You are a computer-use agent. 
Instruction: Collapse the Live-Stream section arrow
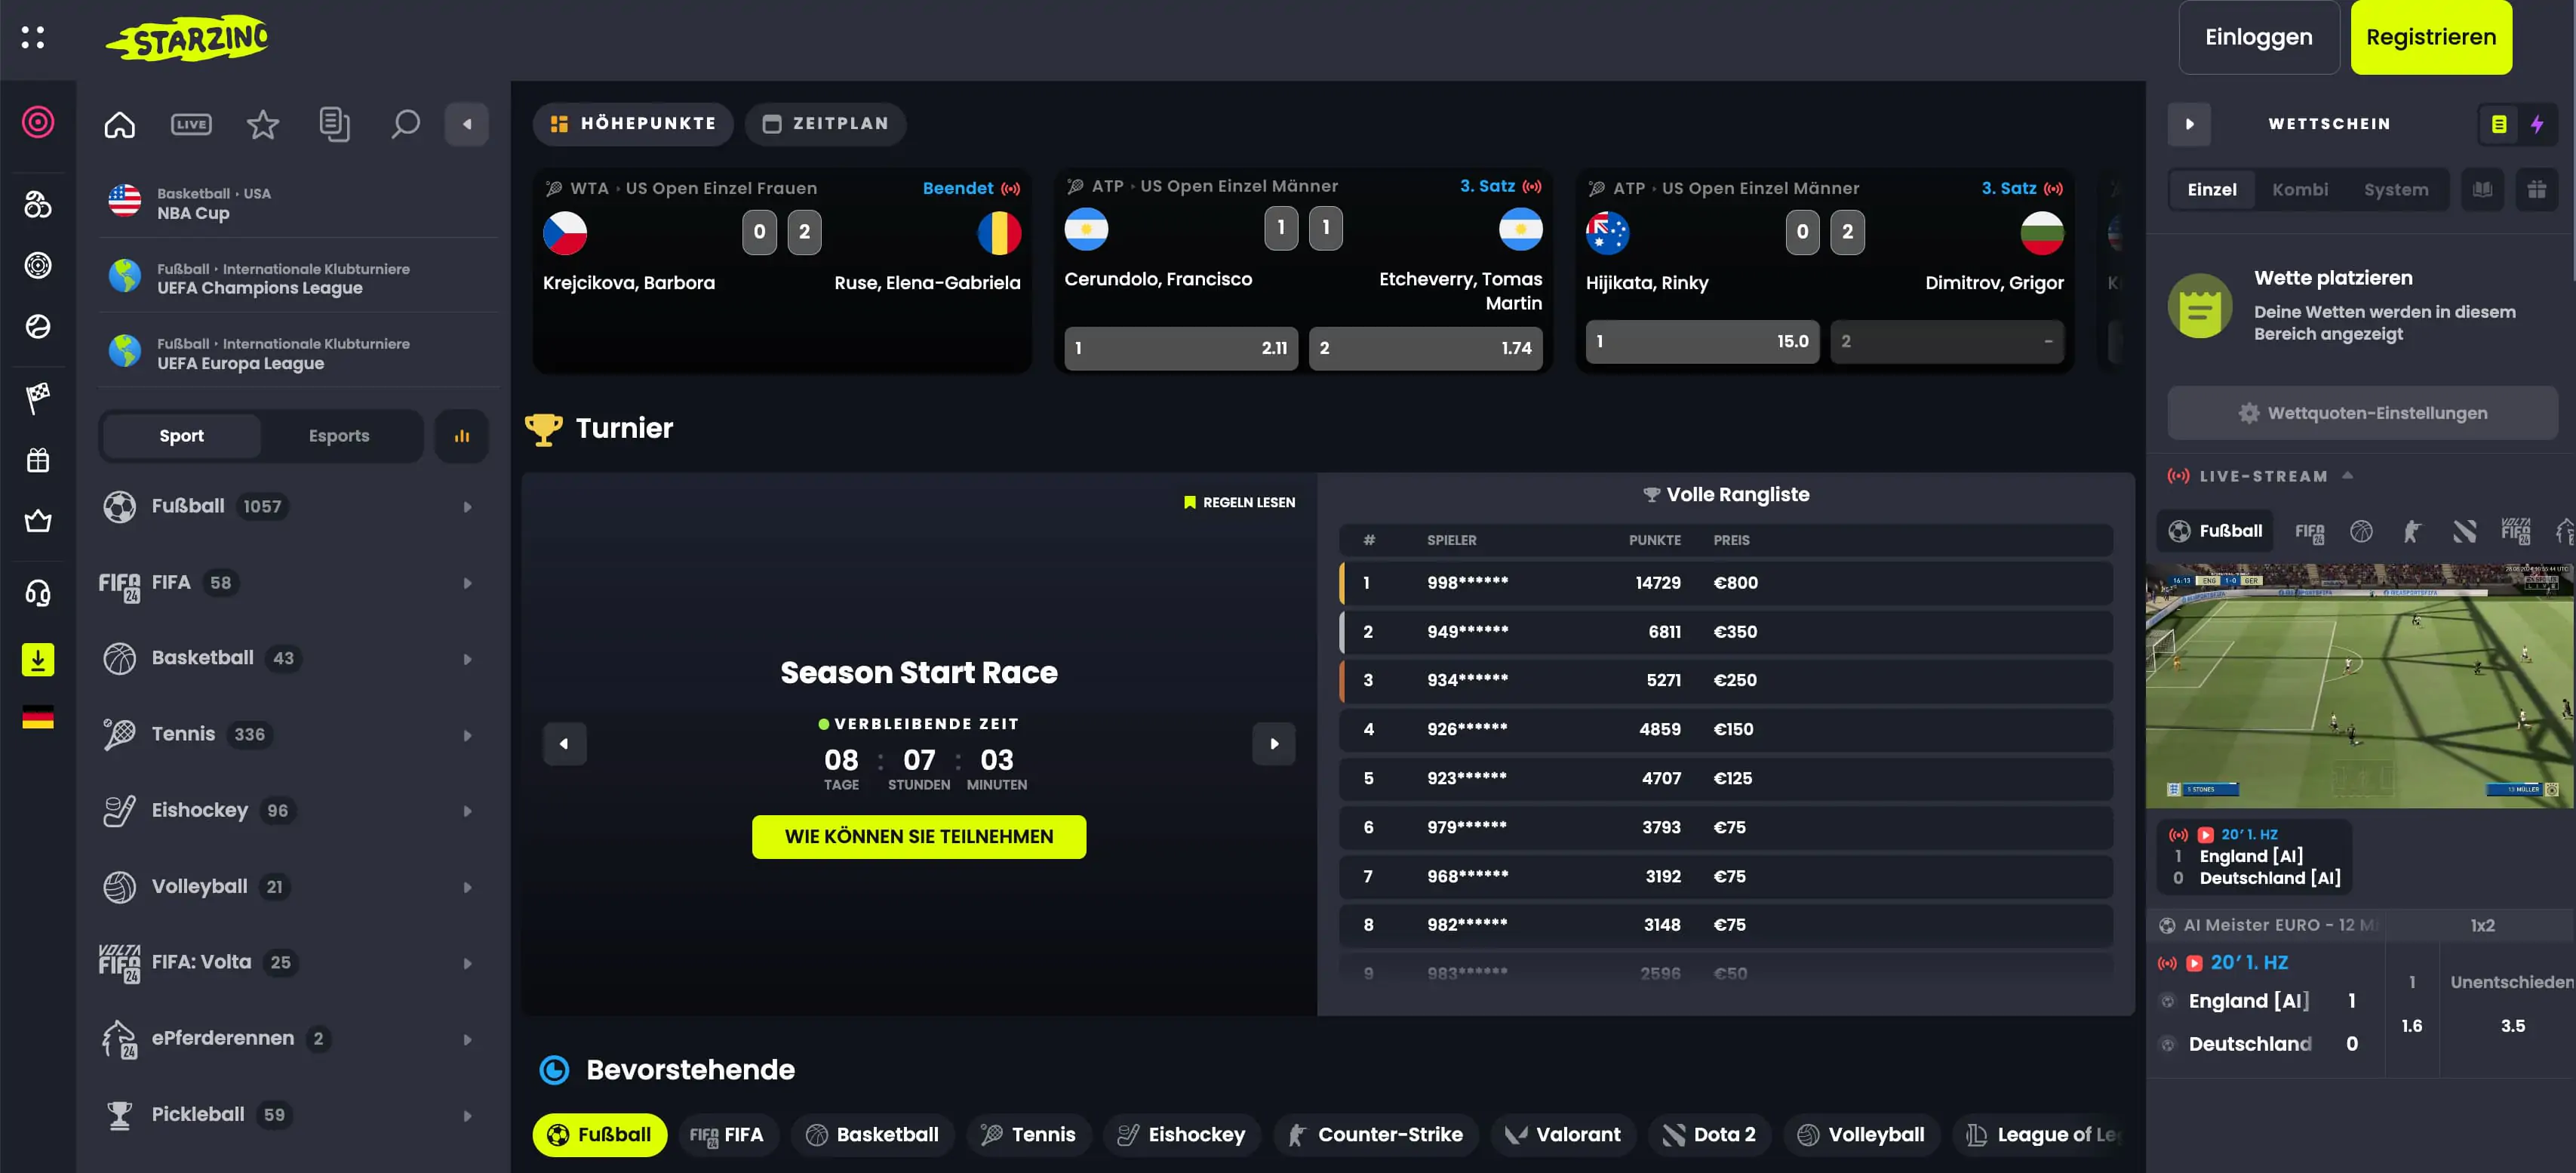point(2347,476)
